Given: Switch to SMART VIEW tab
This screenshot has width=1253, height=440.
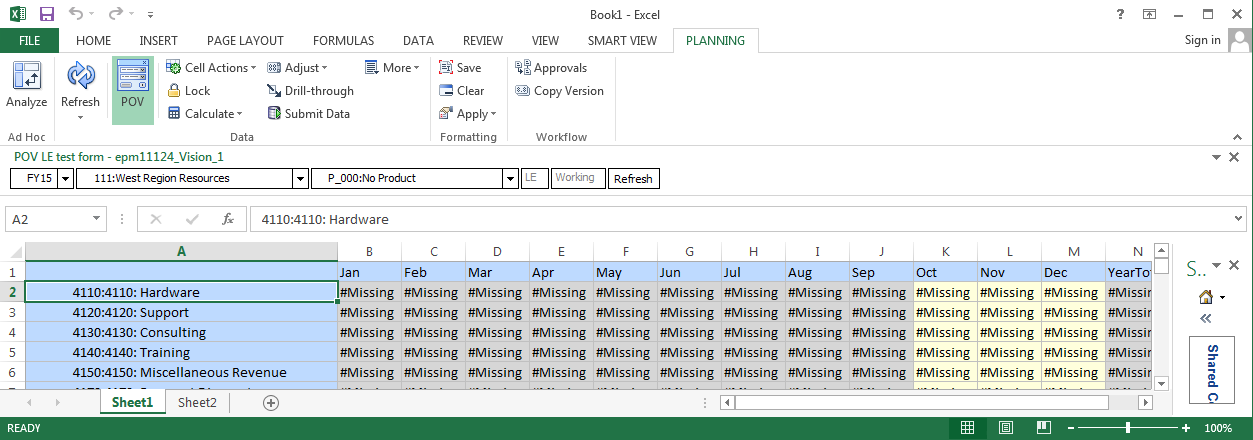Looking at the screenshot, I should [622, 41].
